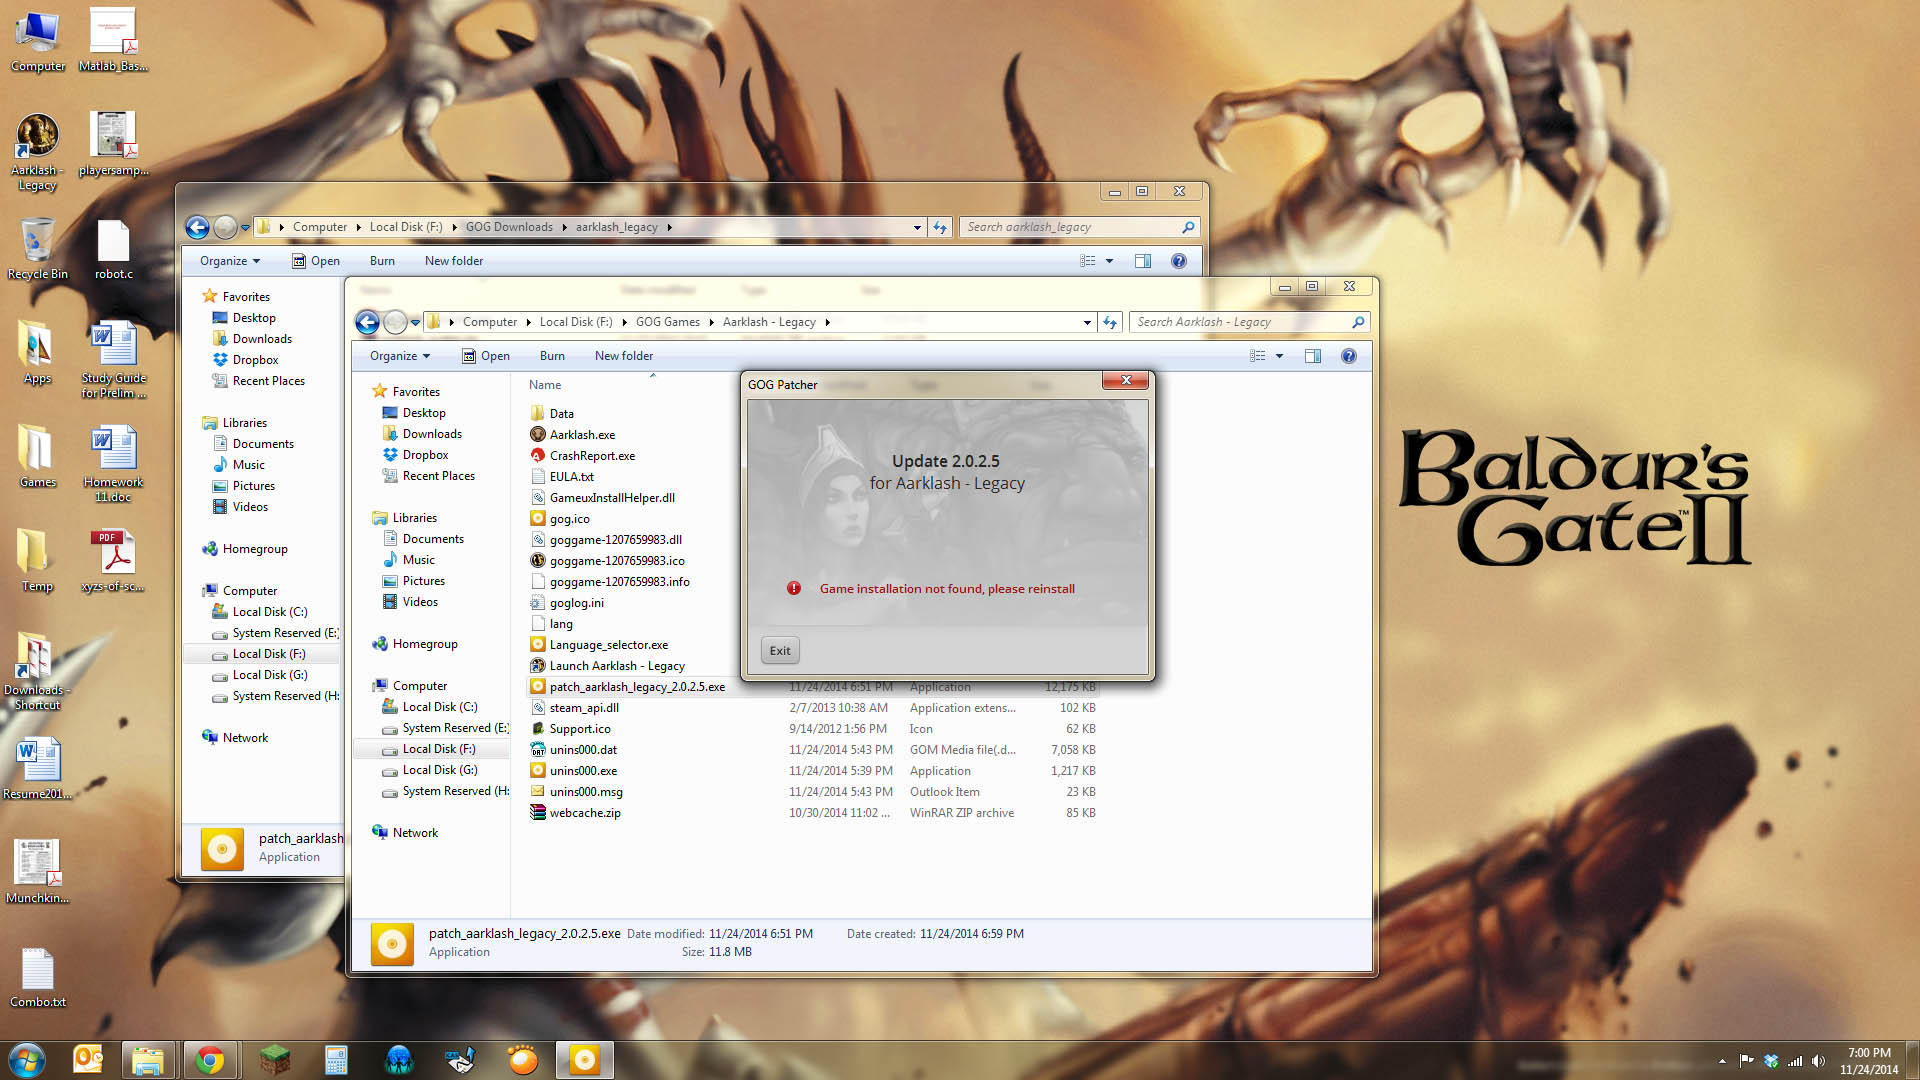Click Local Disk (F:) breadcrumb in front window

(576, 322)
